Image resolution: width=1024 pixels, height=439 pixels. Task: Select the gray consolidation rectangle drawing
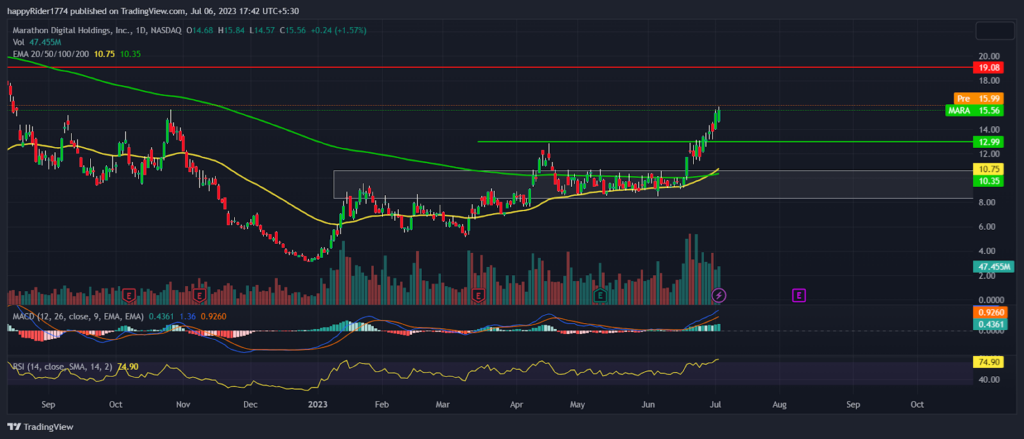653,185
